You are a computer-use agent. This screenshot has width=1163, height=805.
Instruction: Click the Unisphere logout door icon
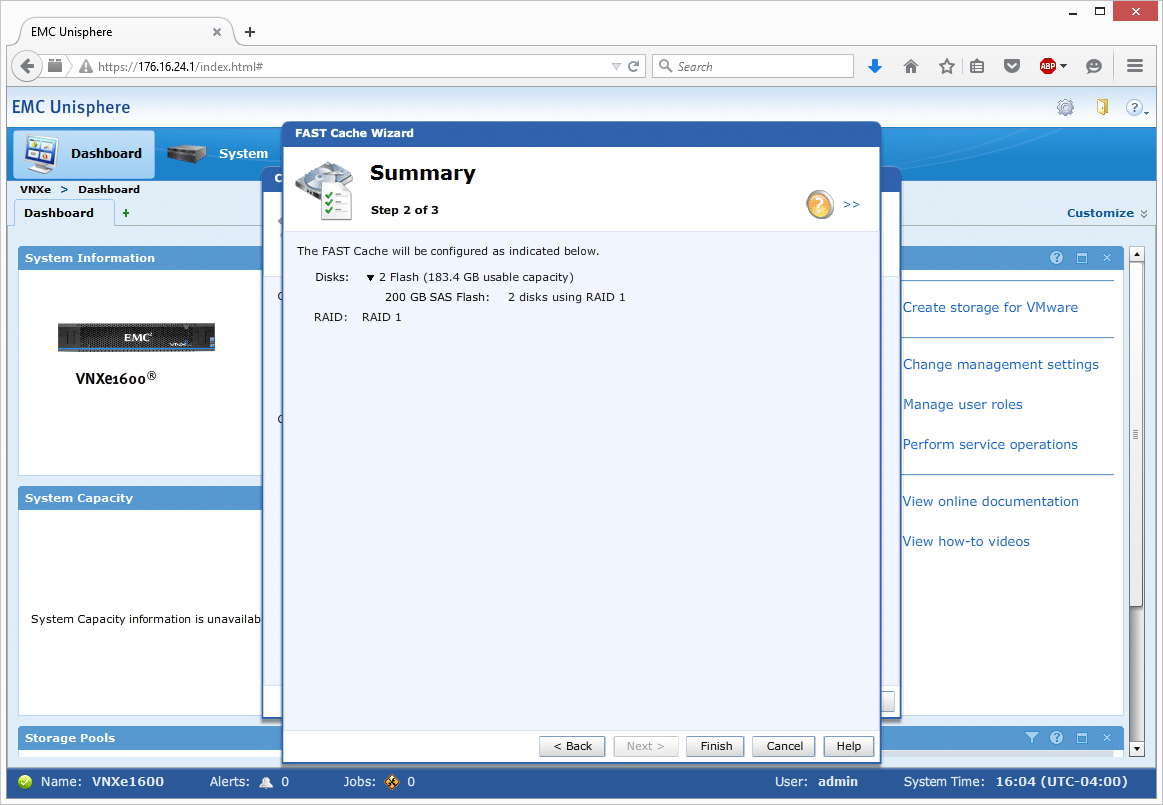(x=1103, y=108)
